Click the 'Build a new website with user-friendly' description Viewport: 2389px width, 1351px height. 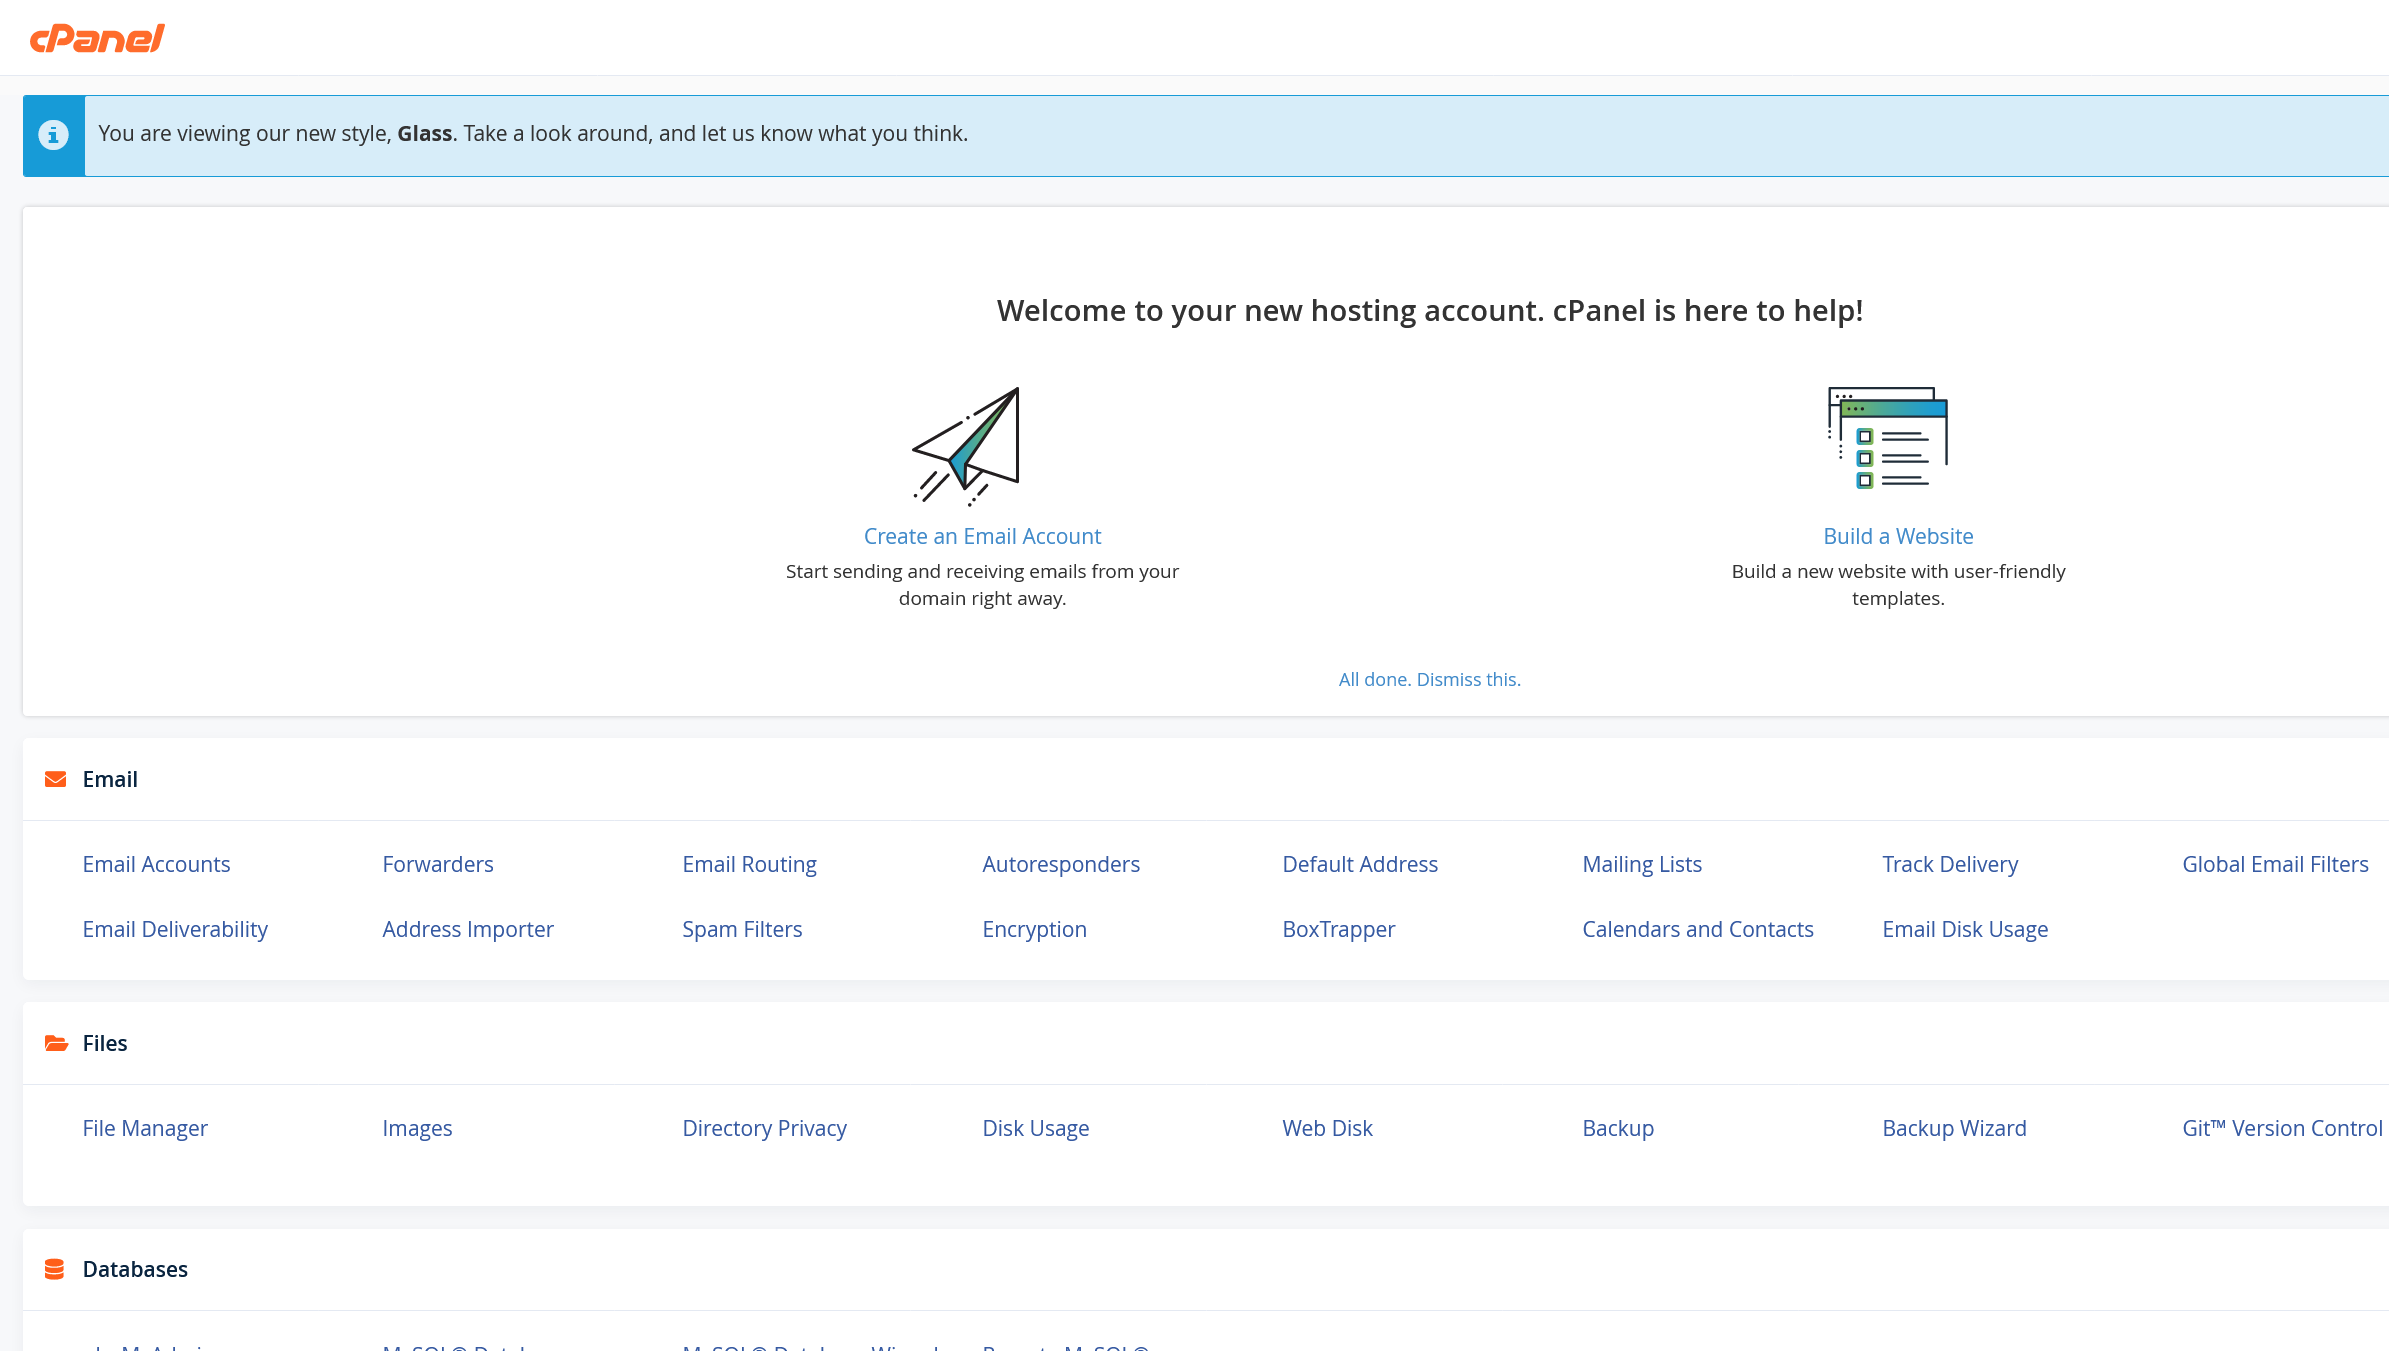[1898, 585]
